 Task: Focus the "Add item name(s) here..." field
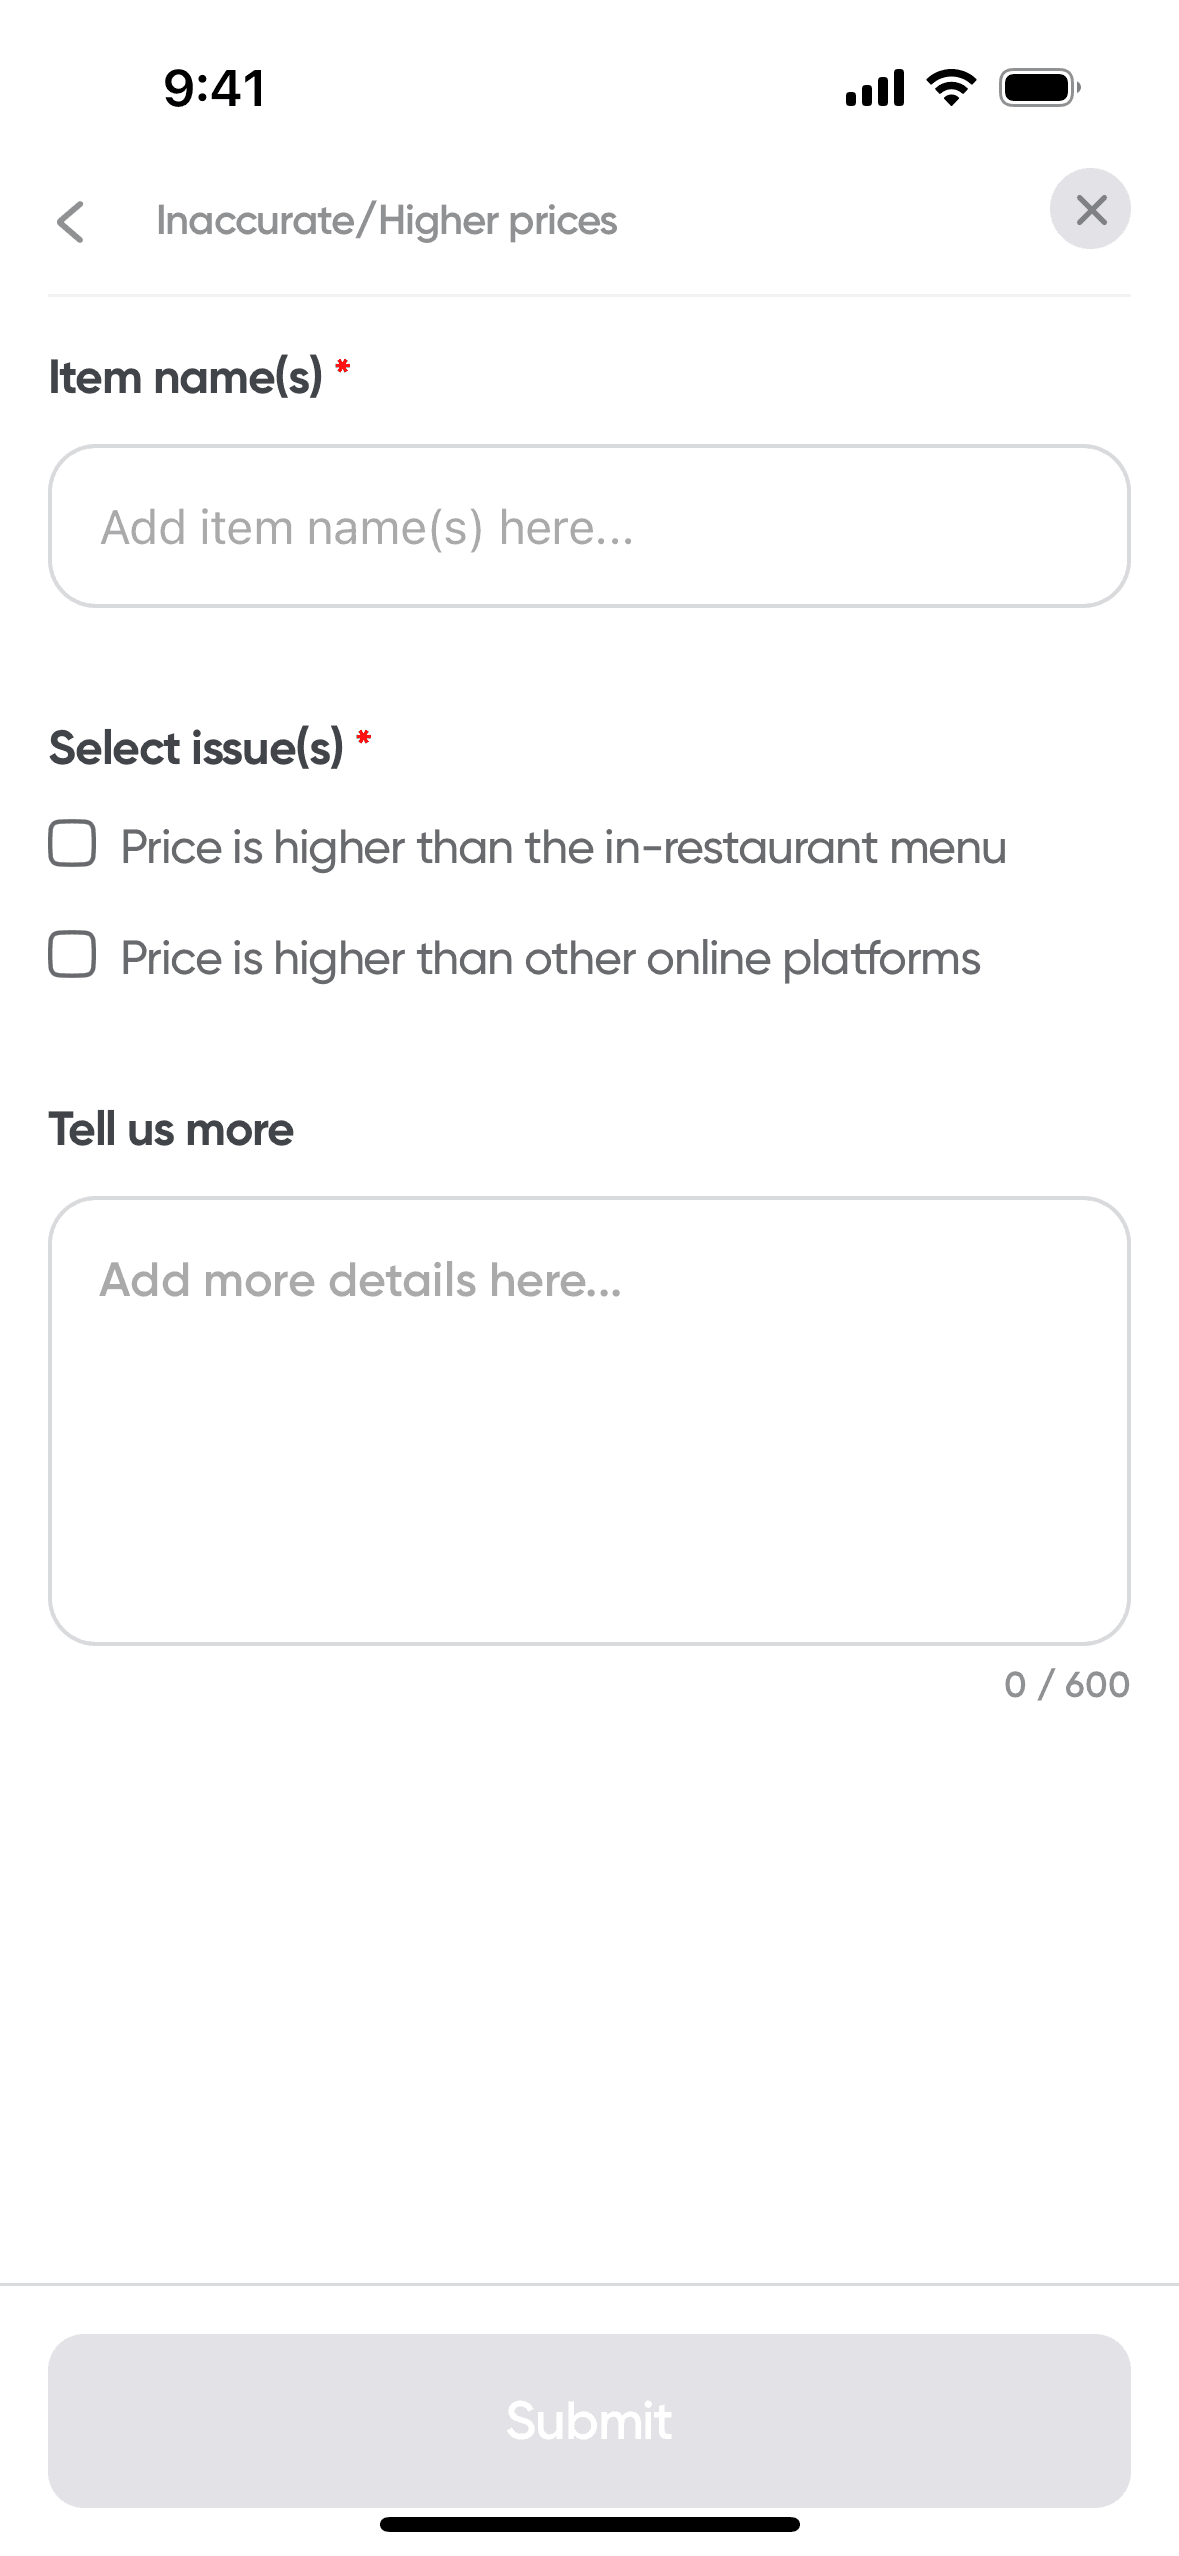pyautogui.click(x=589, y=526)
